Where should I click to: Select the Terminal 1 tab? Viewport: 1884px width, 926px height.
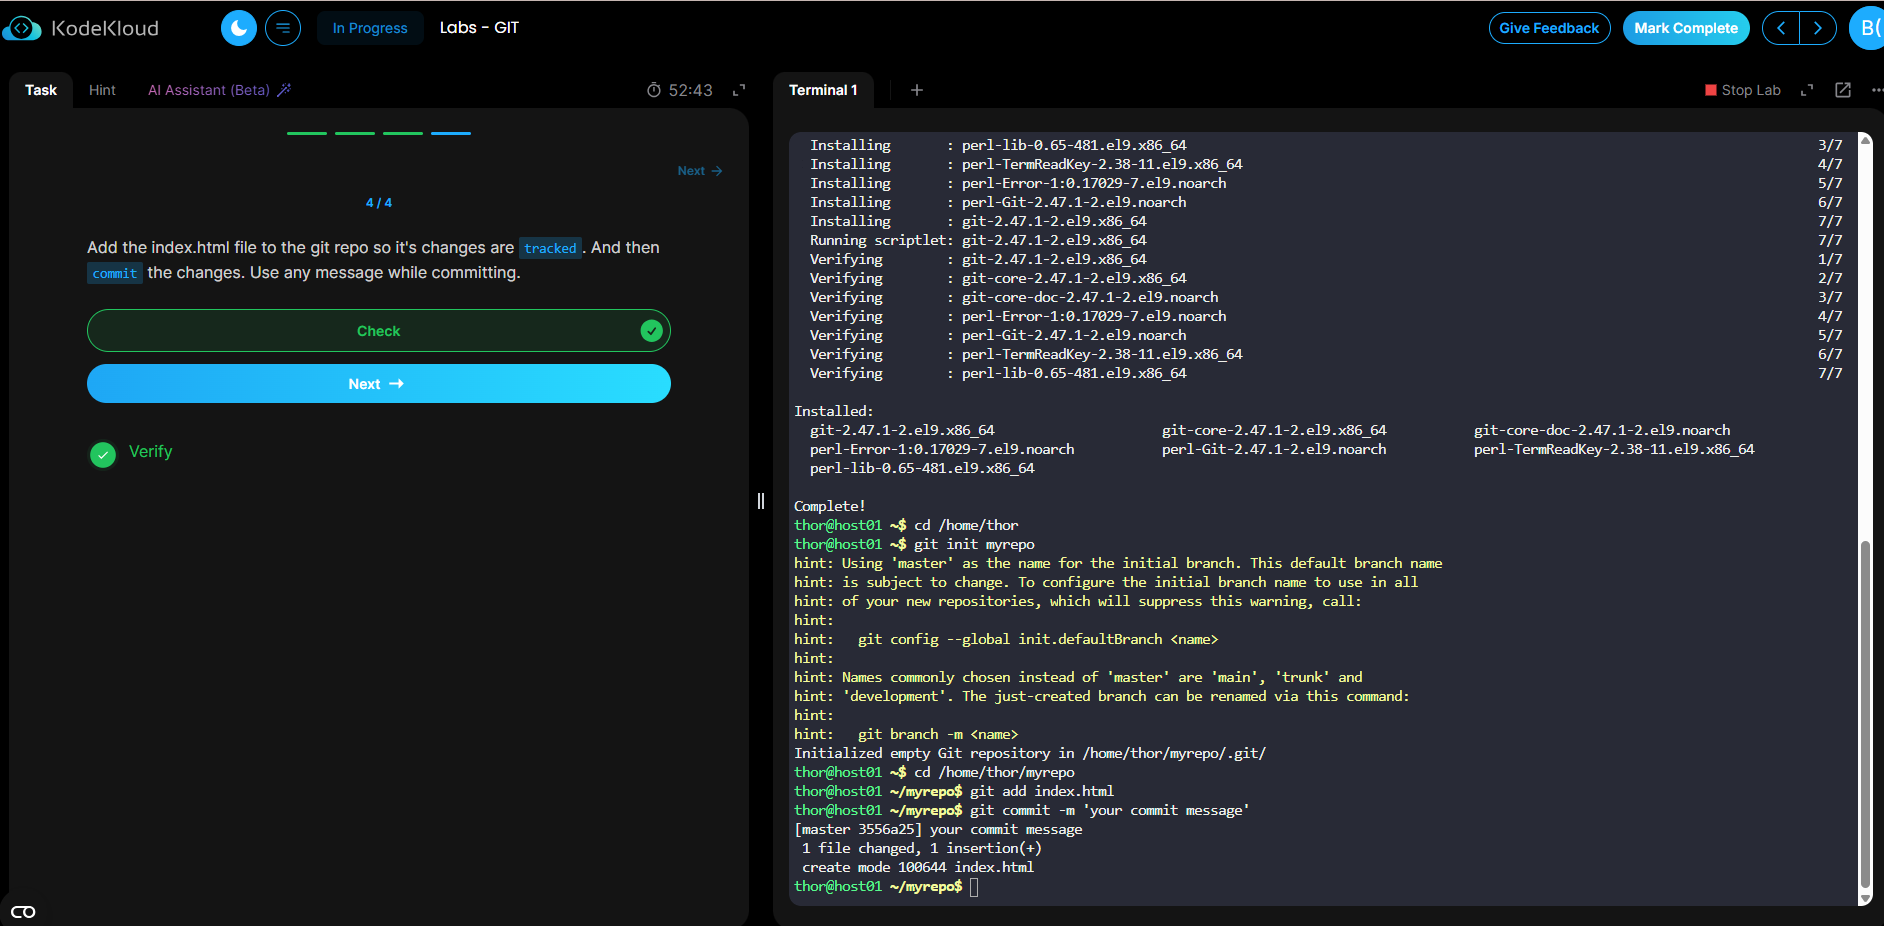click(822, 90)
